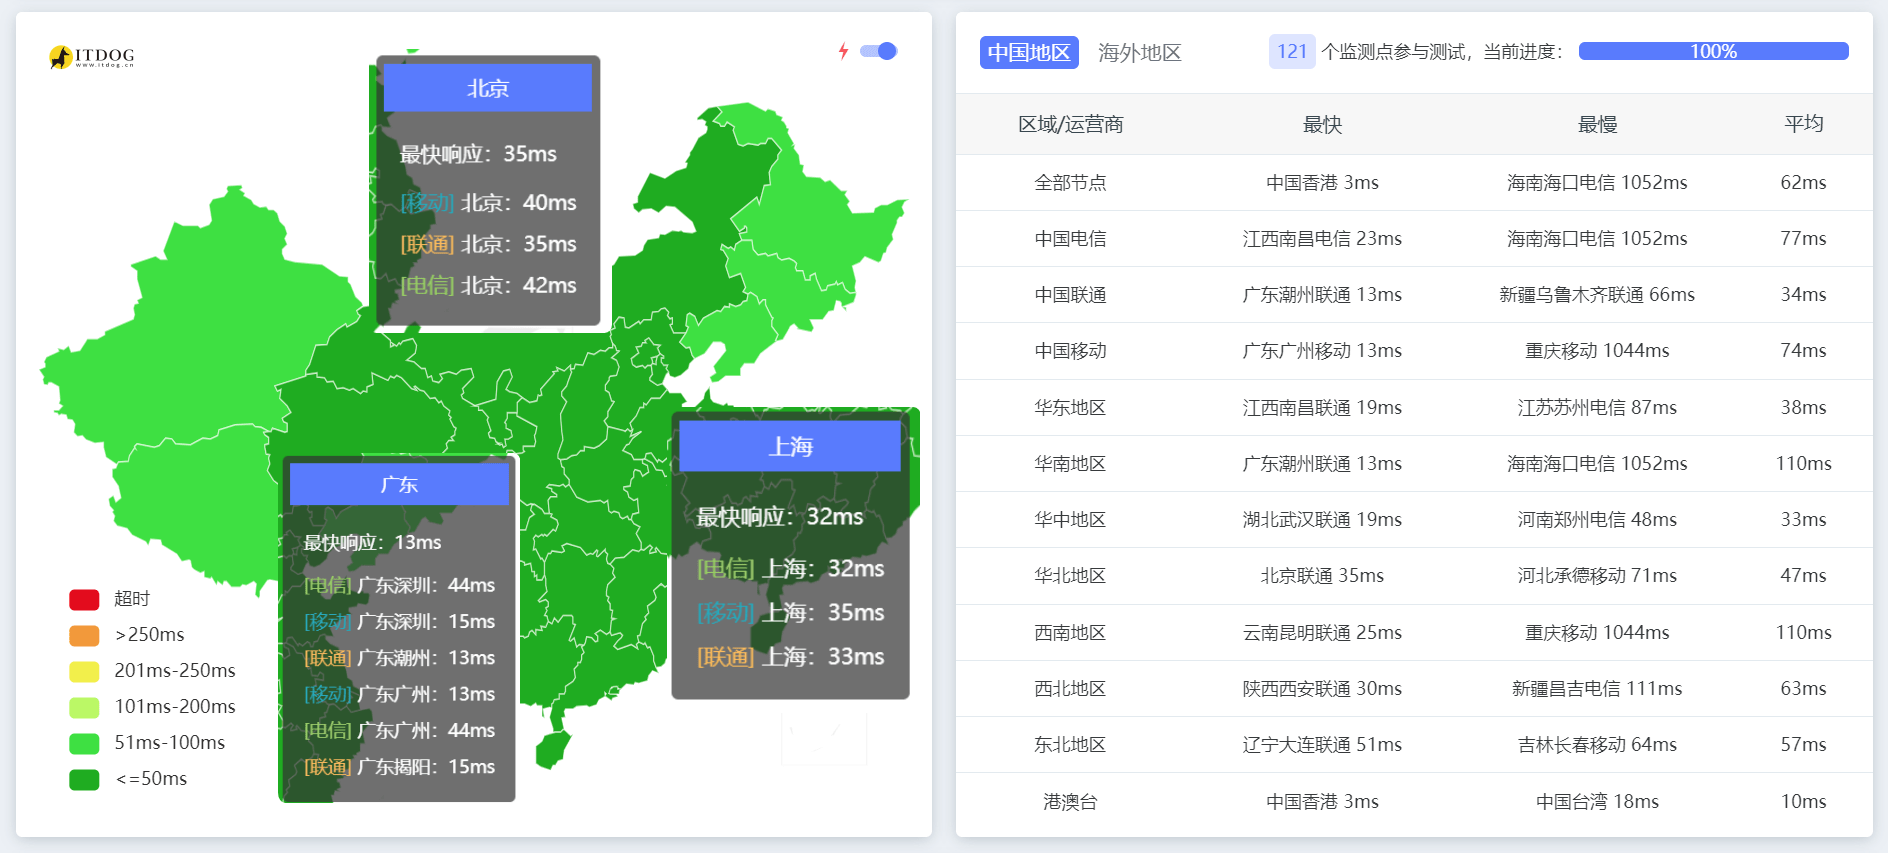
Task: Click the 港澳台 row label
Action: pyautogui.click(x=1070, y=802)
